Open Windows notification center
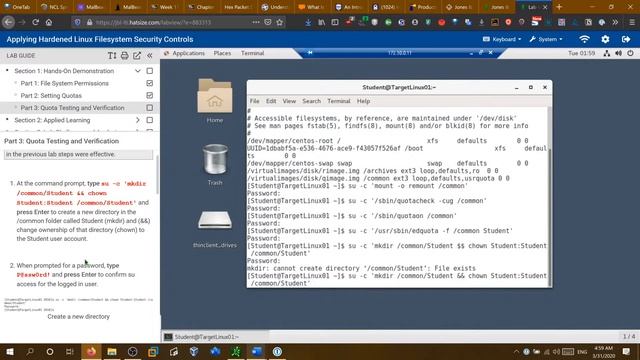 coord(626,351)
